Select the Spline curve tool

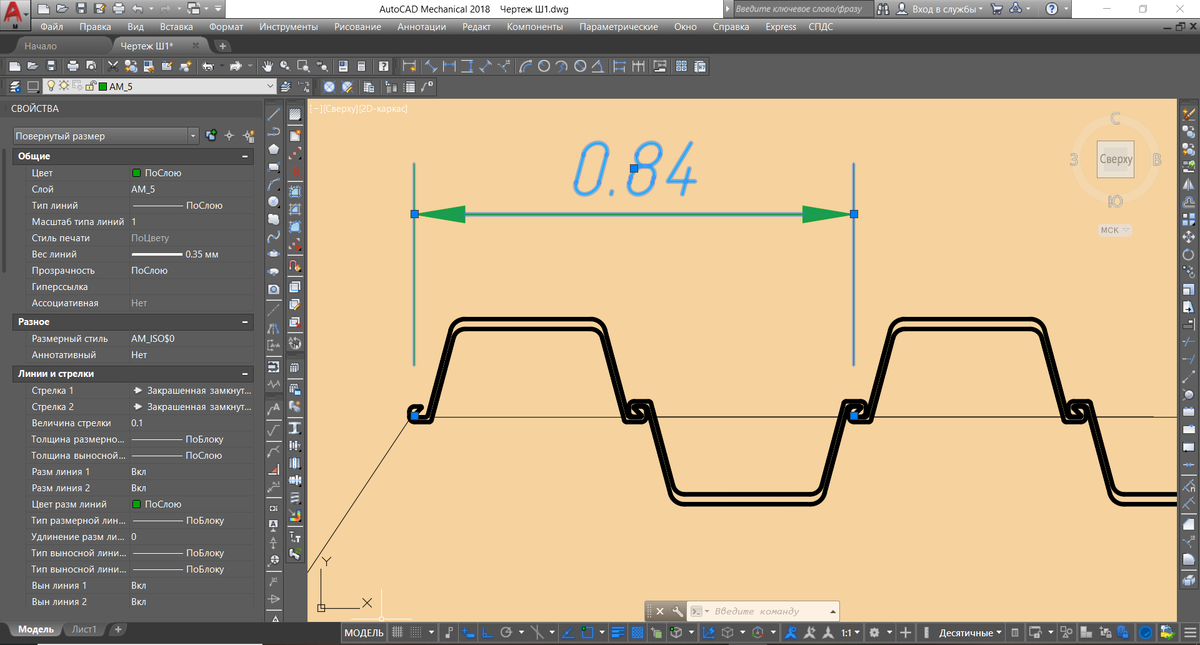274,237
